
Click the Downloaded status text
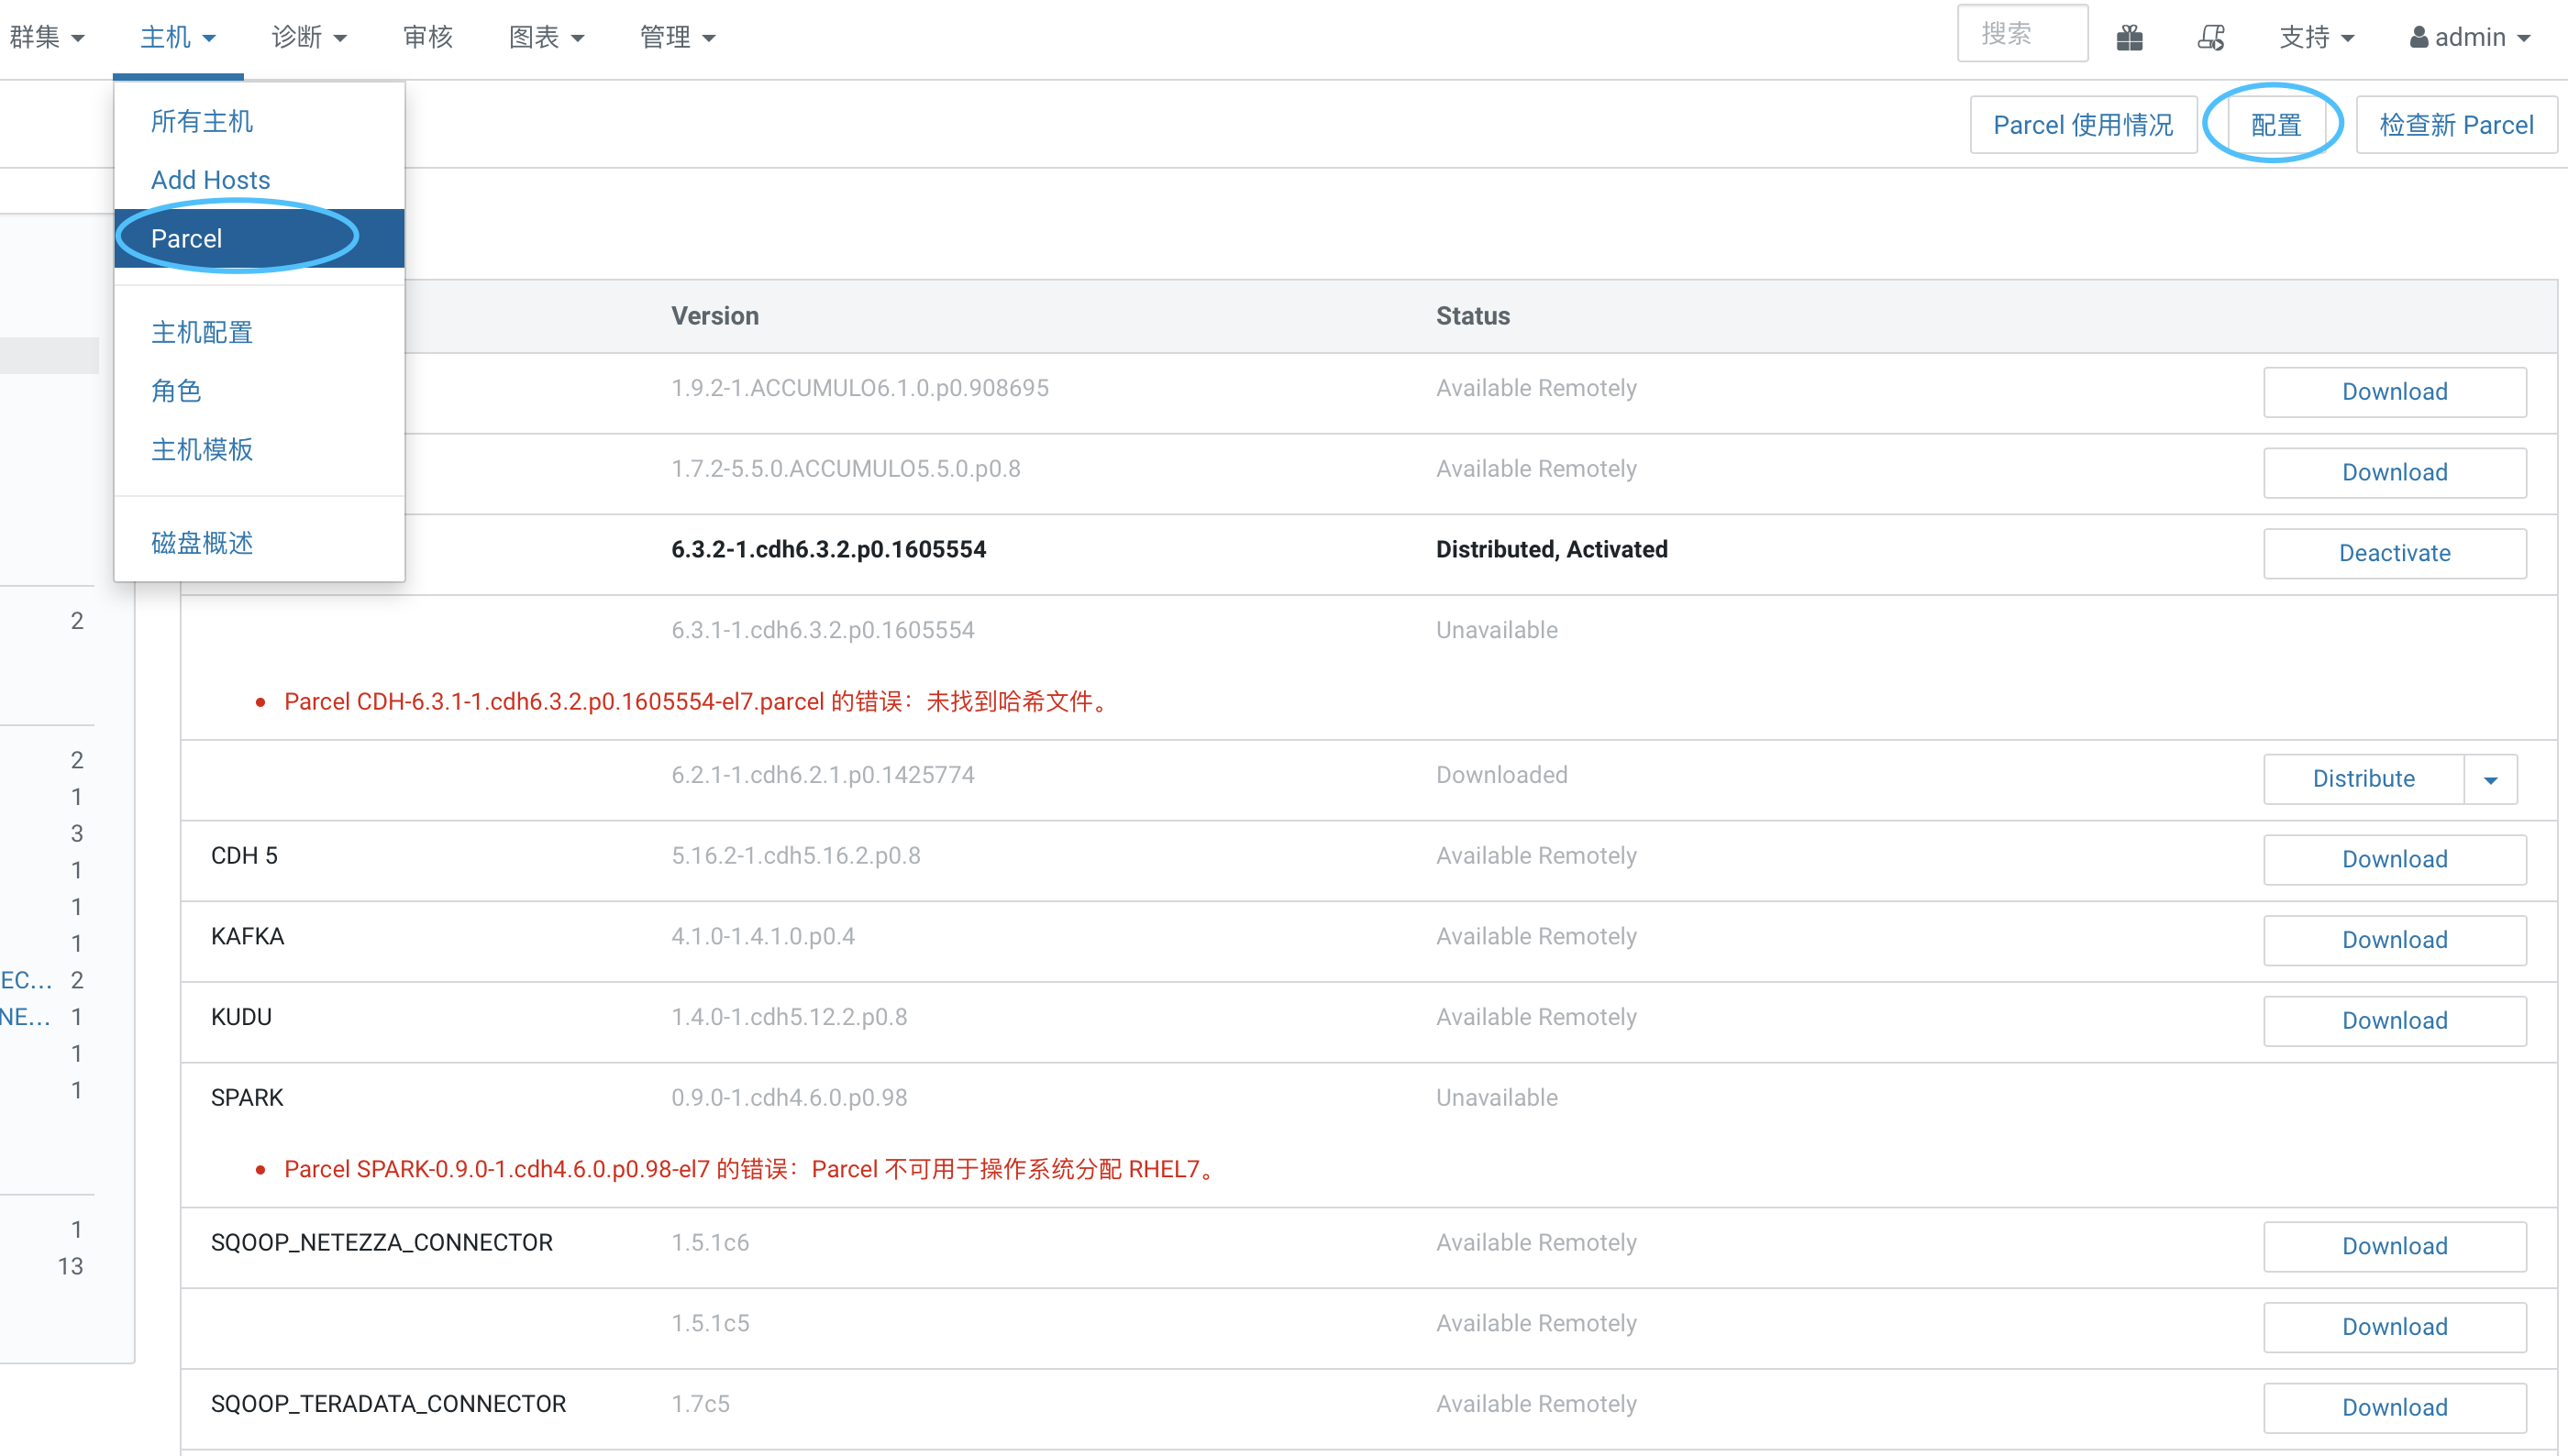click(x=1502, y=775)
